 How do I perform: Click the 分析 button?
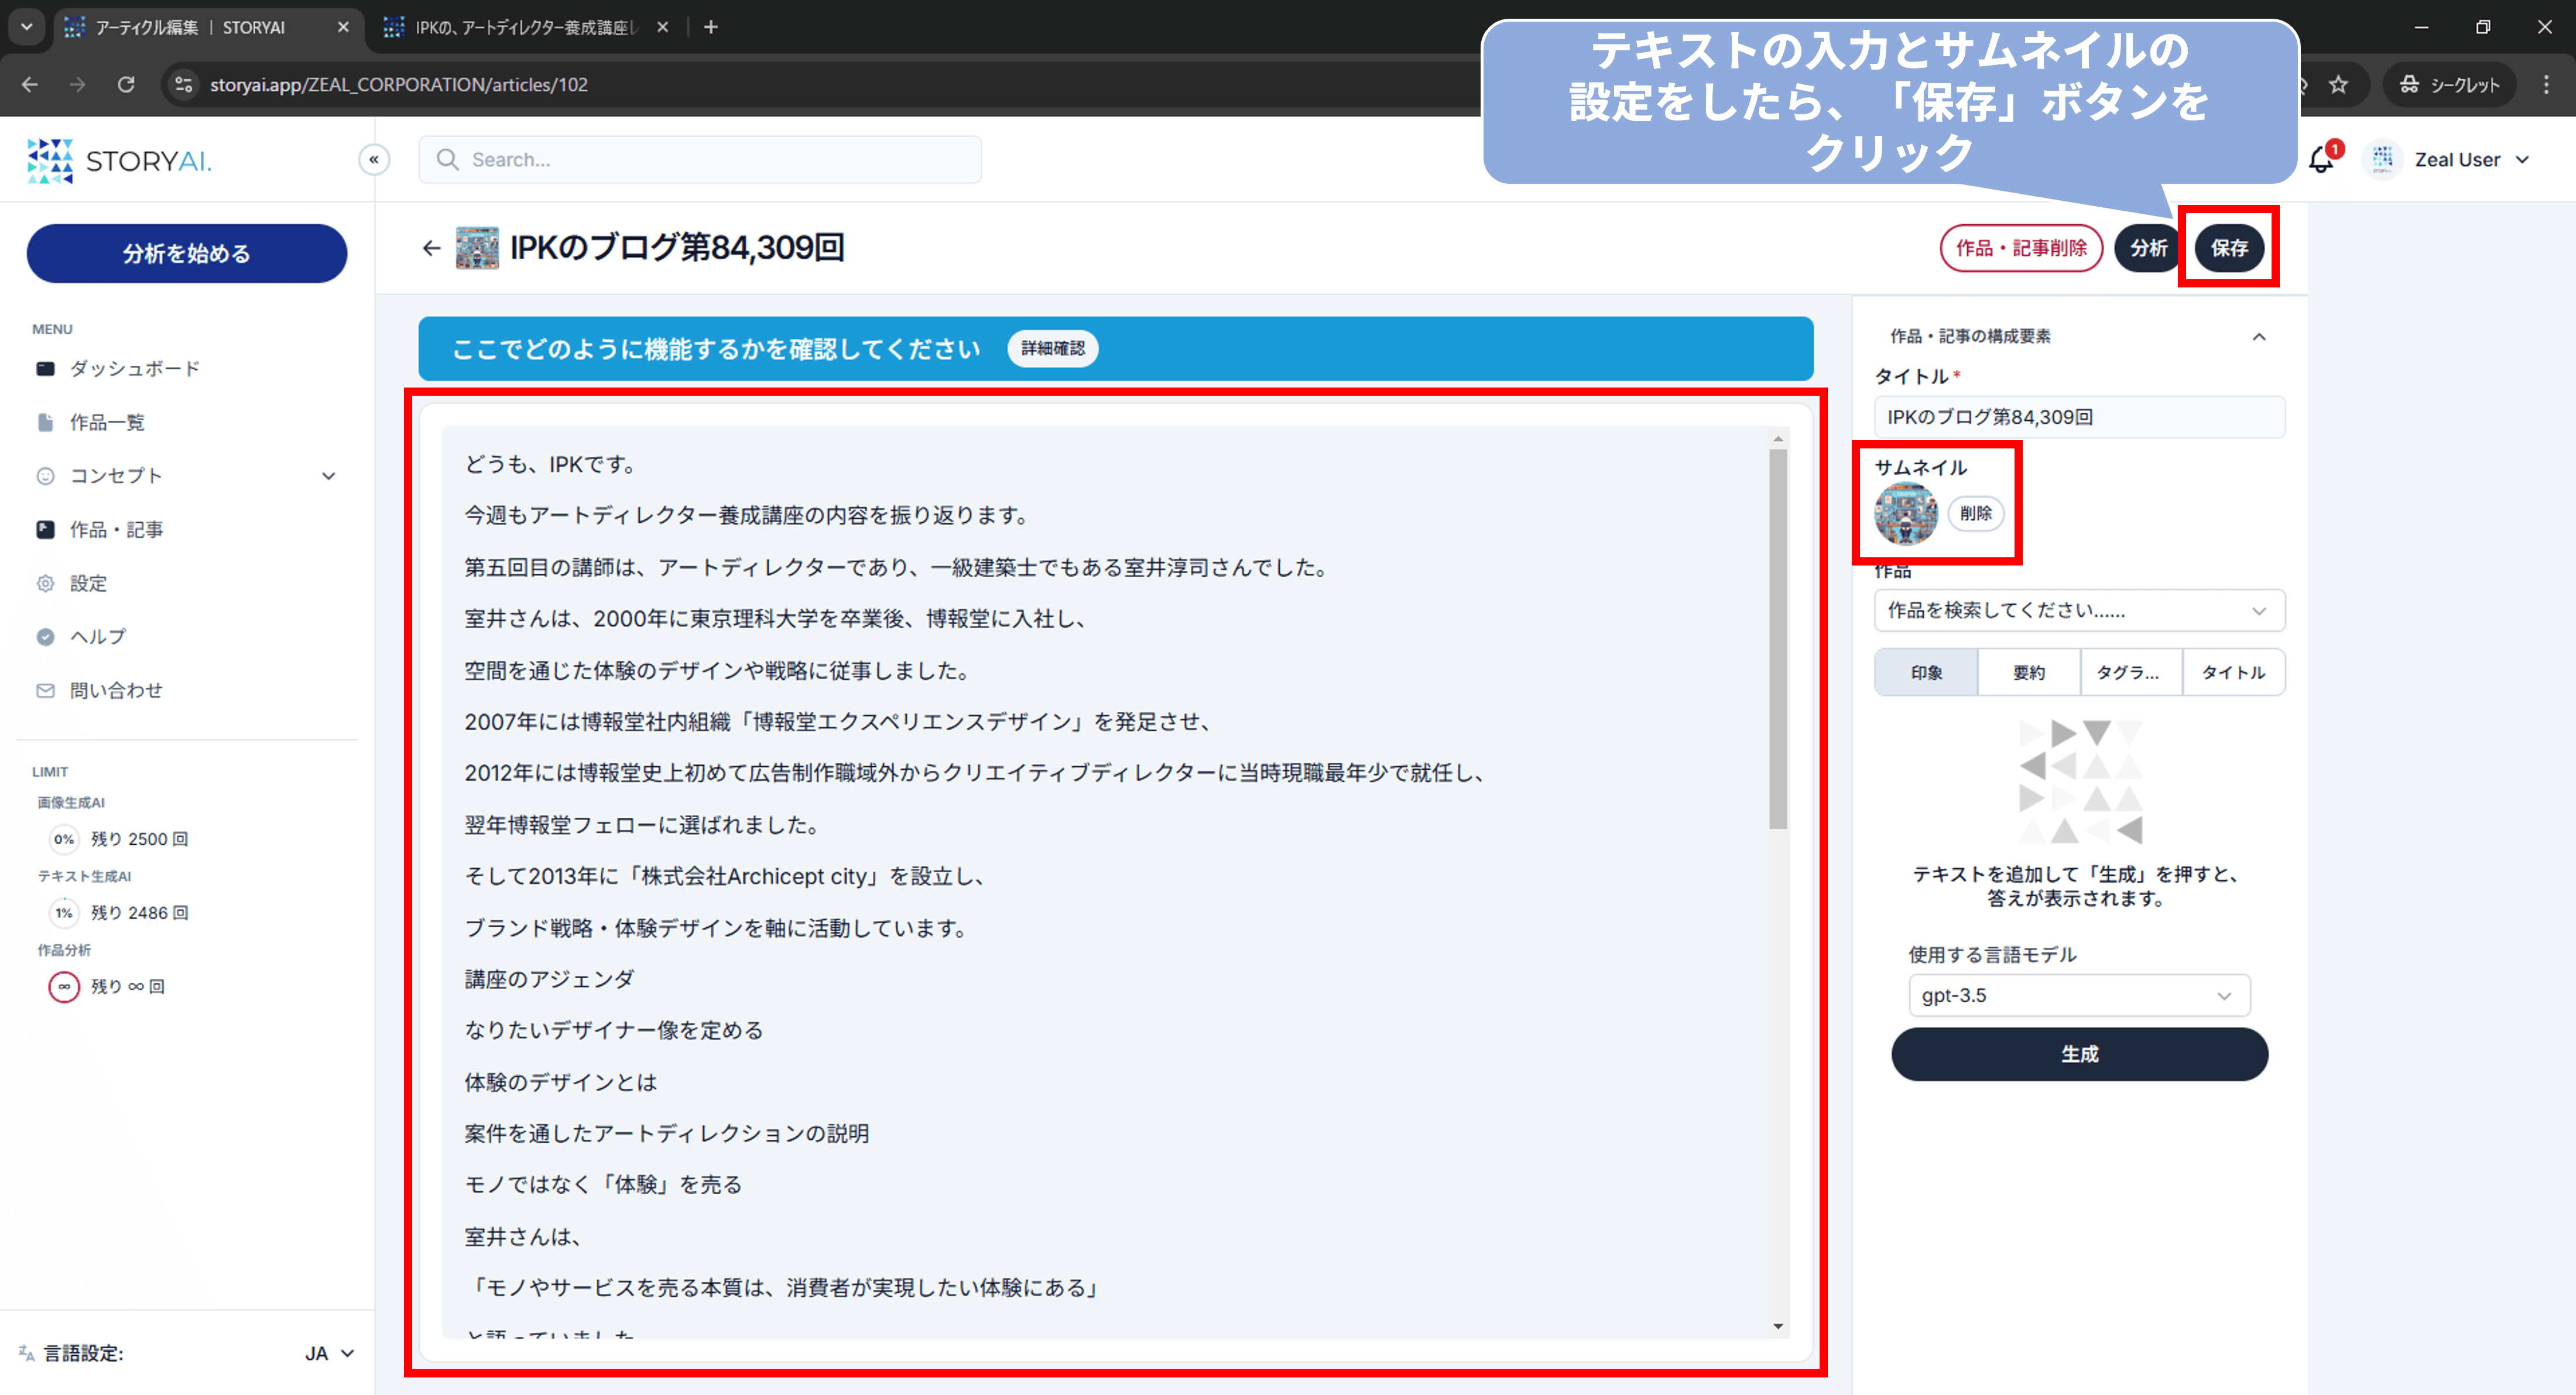[x=2148, y=248]
